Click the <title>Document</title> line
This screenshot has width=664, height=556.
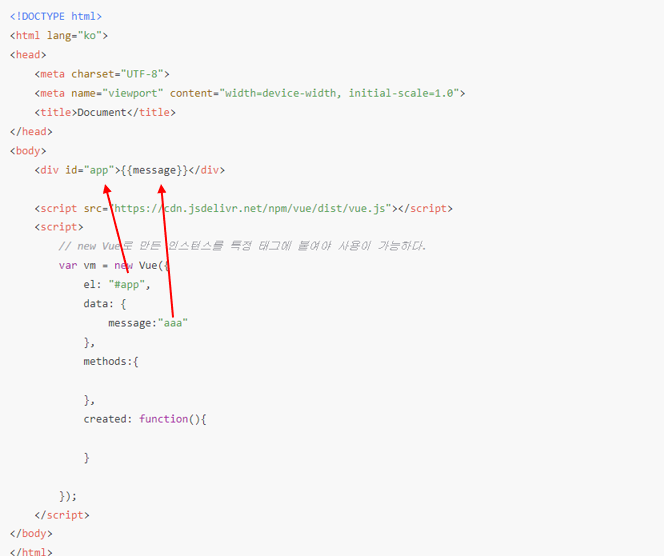105,112
